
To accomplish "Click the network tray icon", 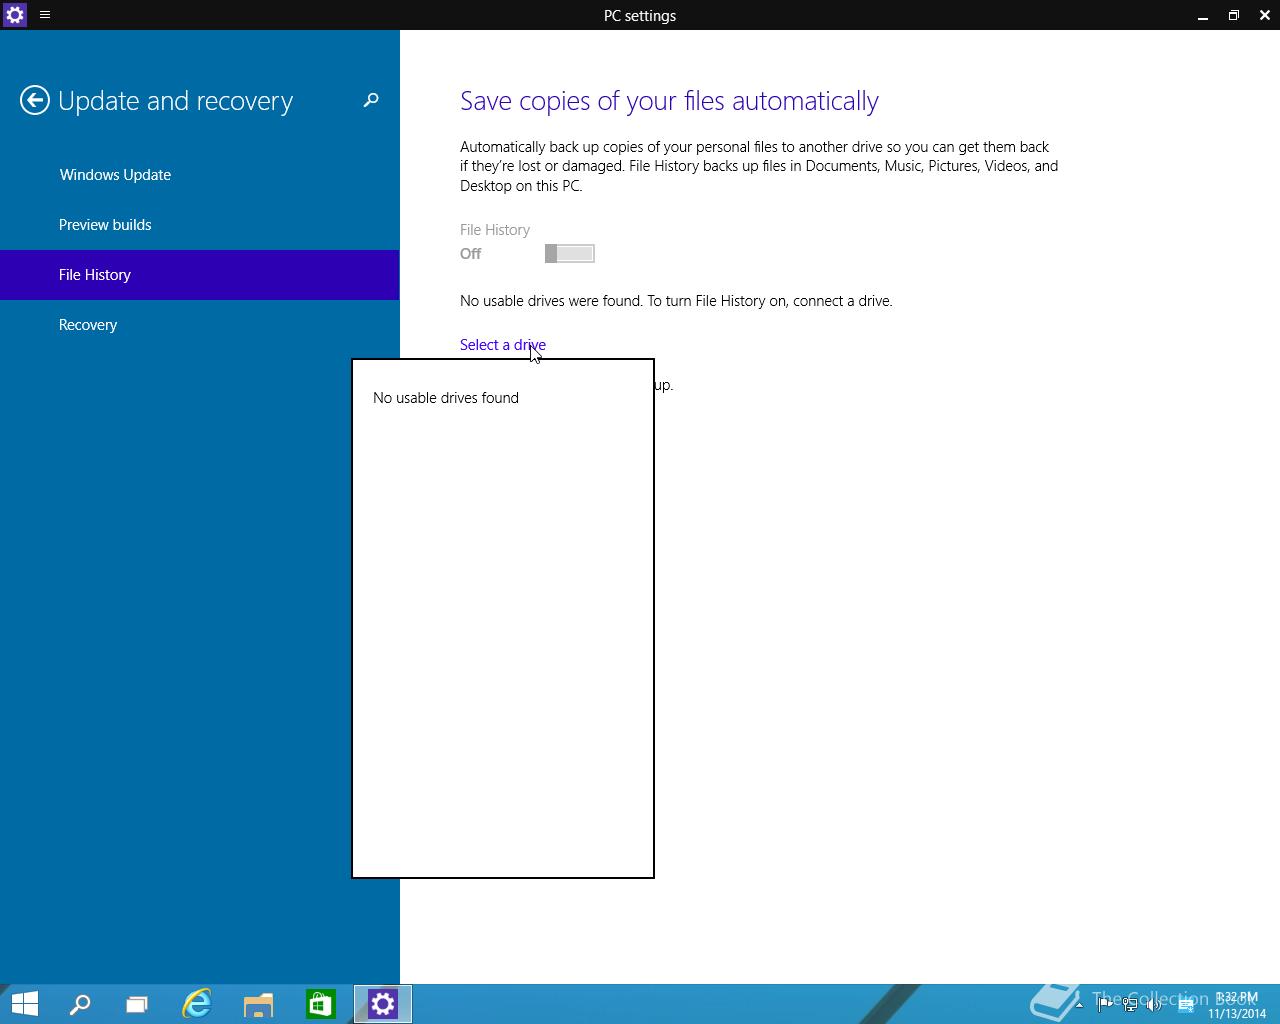I will pyautogui.click(x=1130, y=1005).
